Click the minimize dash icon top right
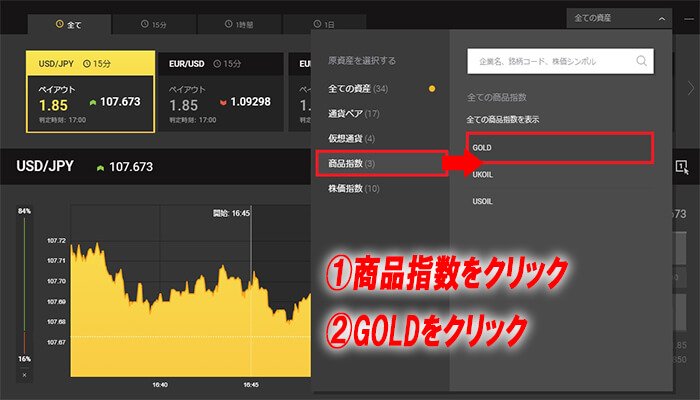This screenshot has width=700, height=400. [x=689, y=19]
